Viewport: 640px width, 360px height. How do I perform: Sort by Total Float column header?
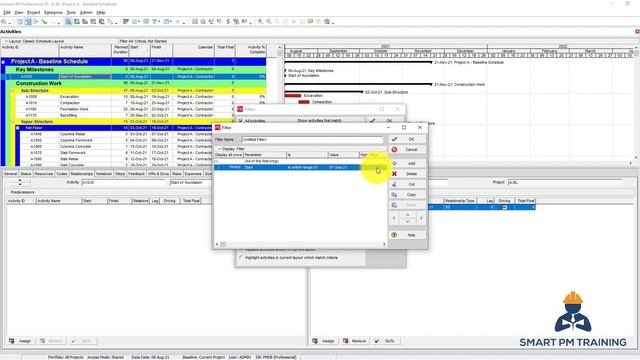tap(225, 50)
